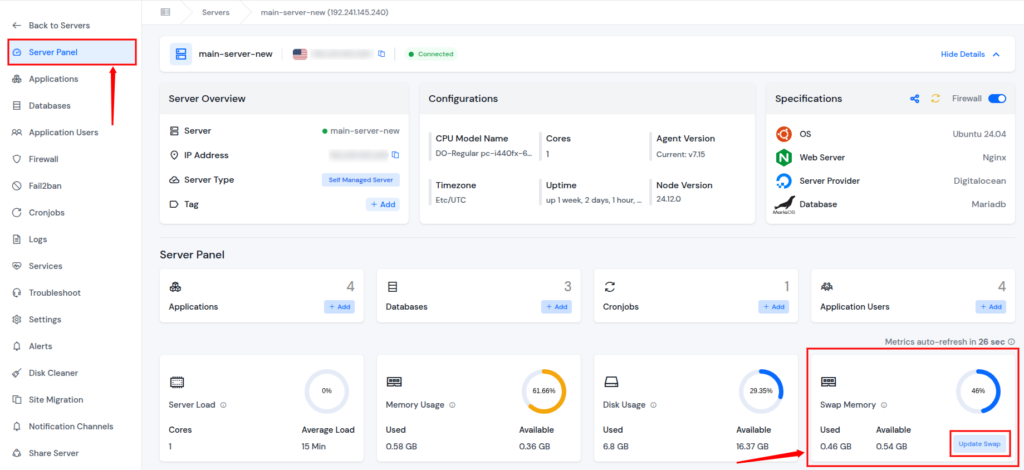
Task: Click the refresh icon in Specifications header
Action: point(936,99)
